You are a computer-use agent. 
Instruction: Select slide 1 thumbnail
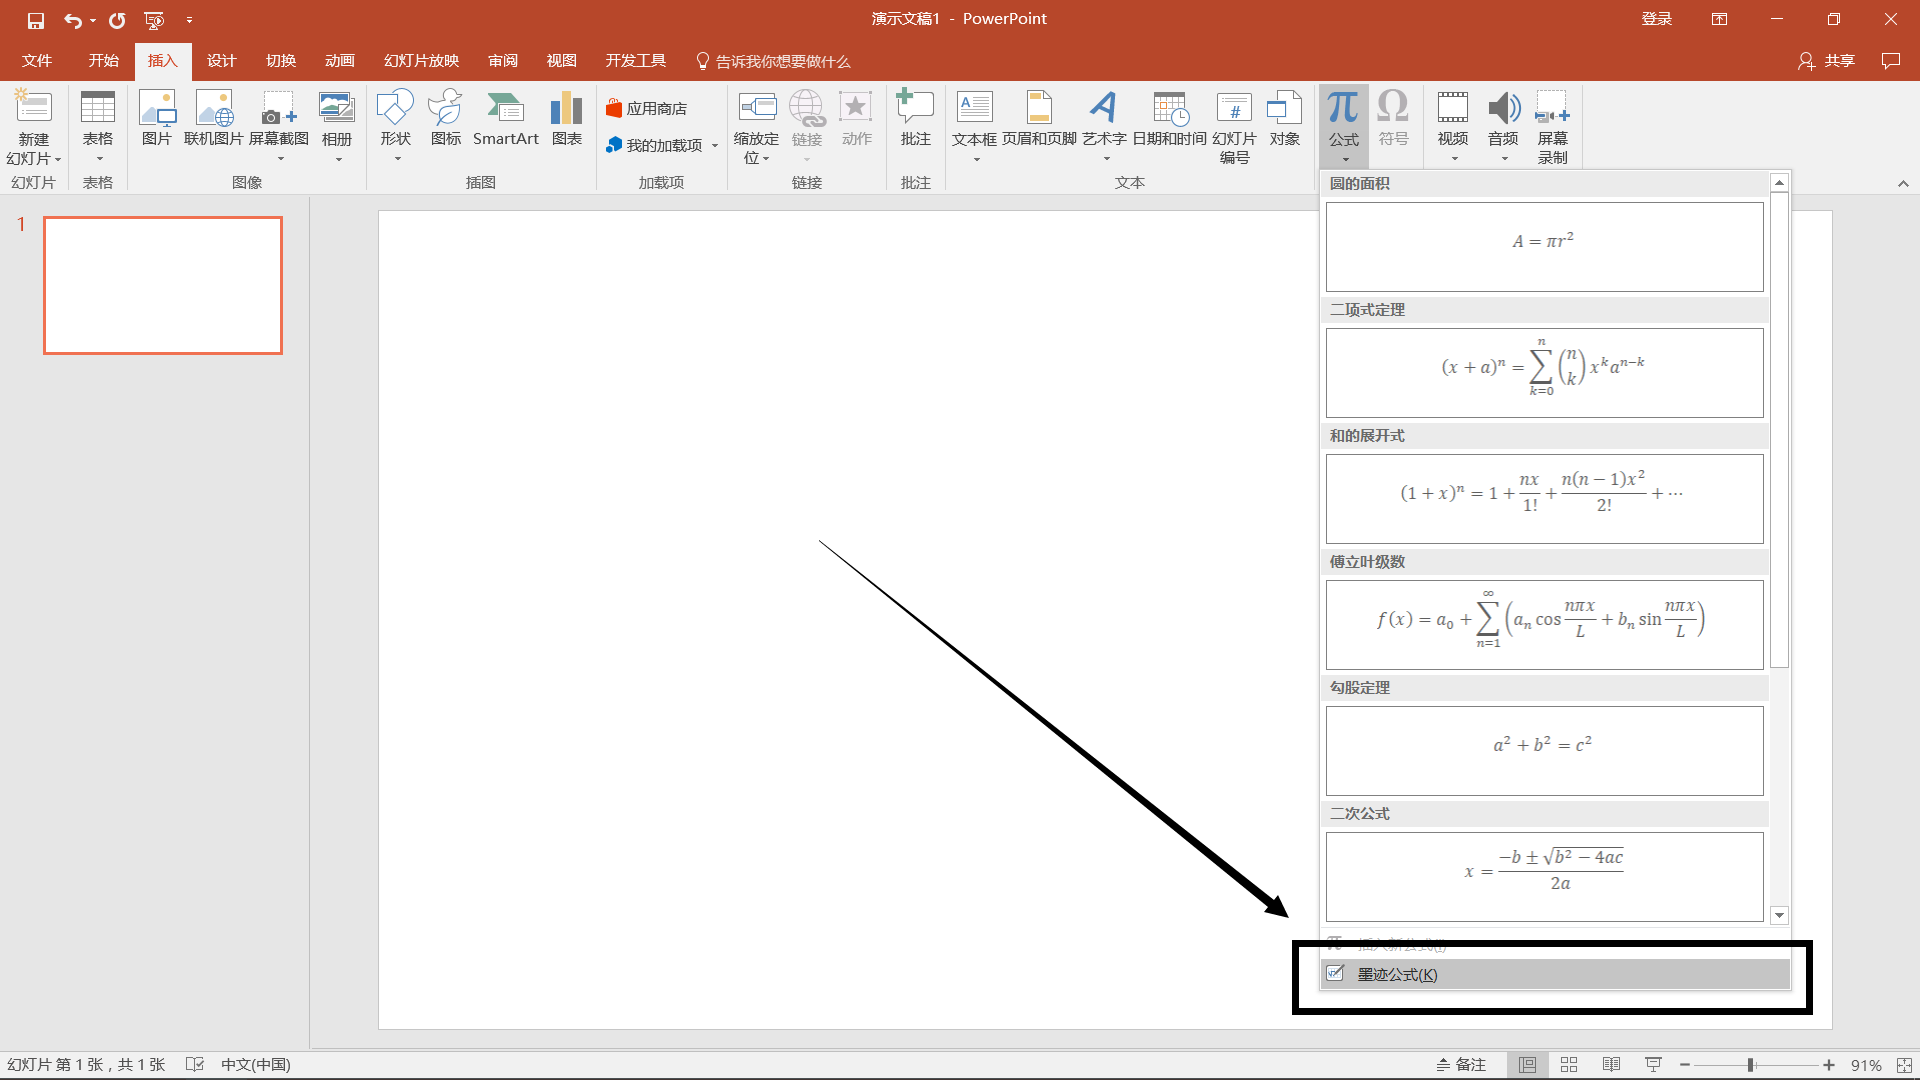163,285
